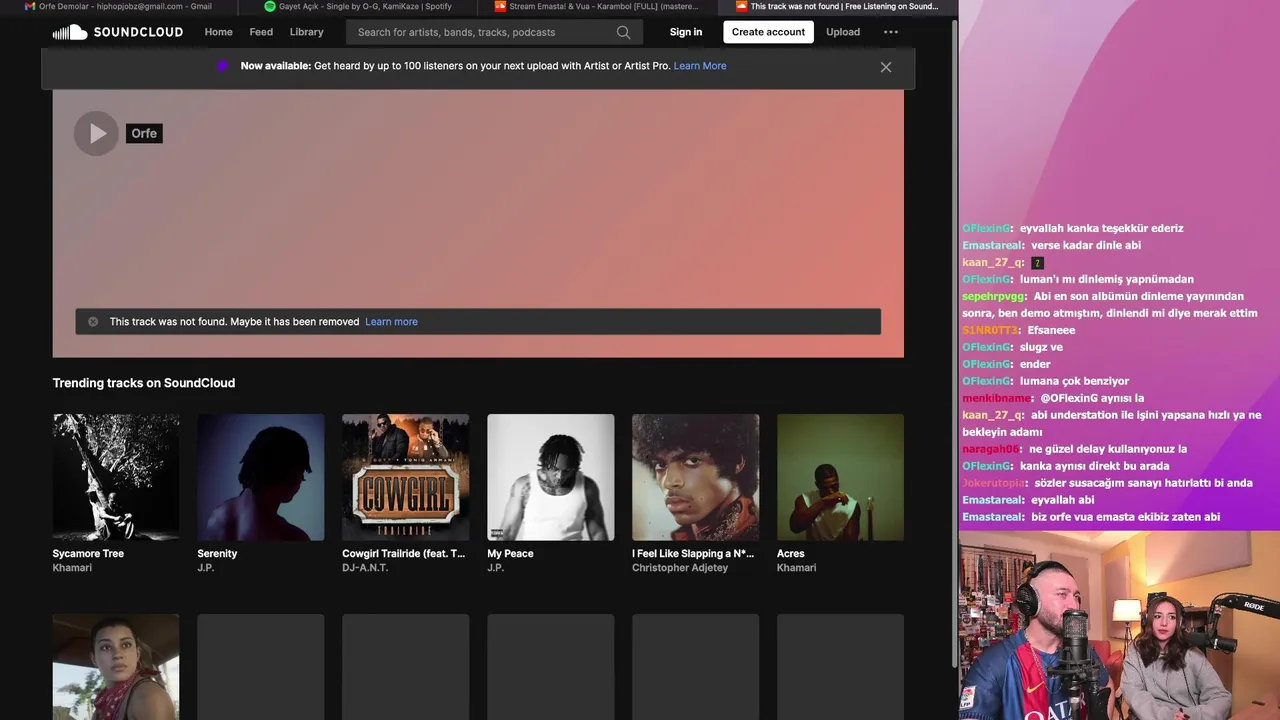
Task: Click chat username naragah06
Action: (x=991, y=449)
